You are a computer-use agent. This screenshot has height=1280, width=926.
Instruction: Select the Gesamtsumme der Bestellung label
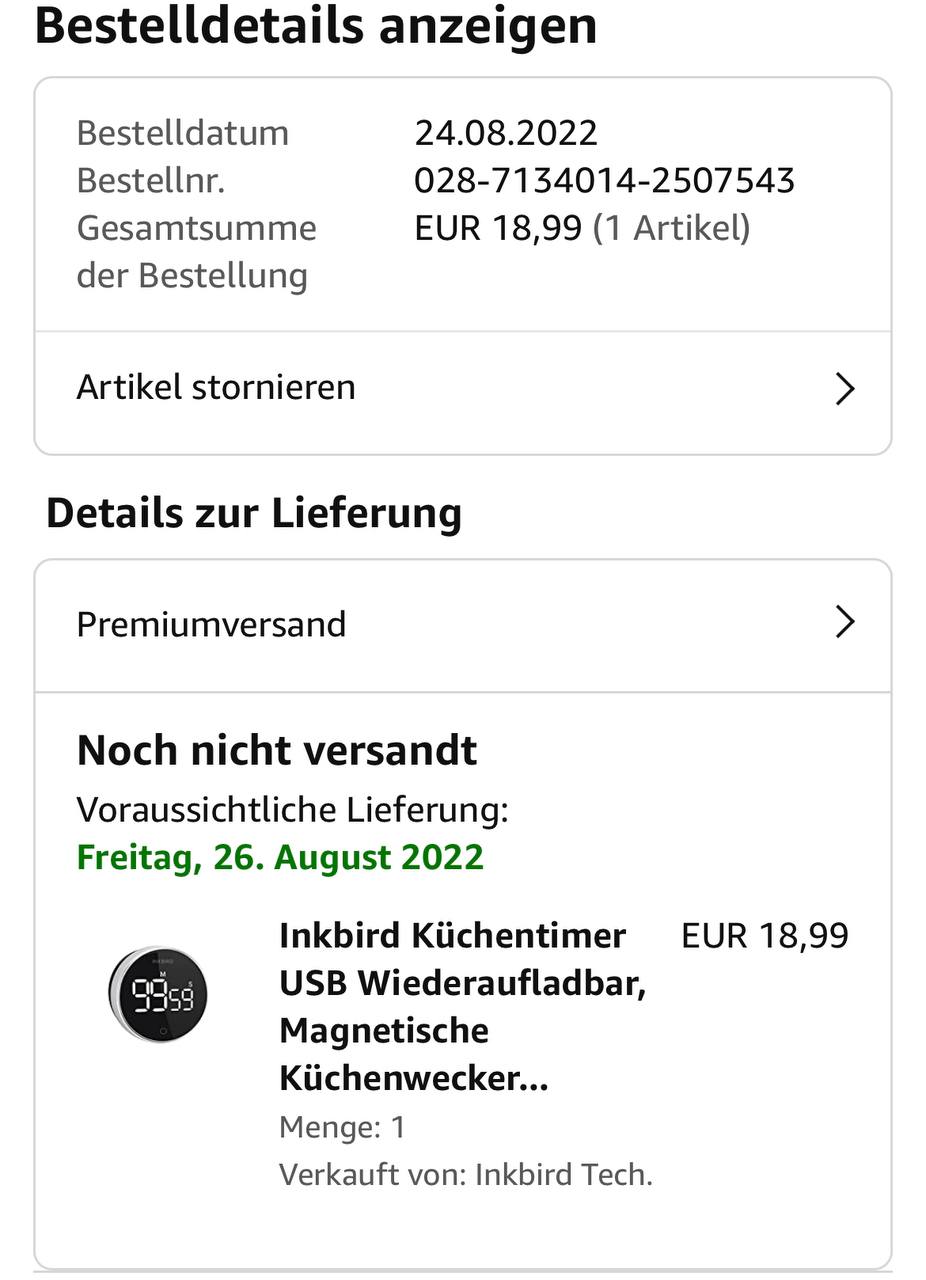pyautogui.click(x=196, y=251)
